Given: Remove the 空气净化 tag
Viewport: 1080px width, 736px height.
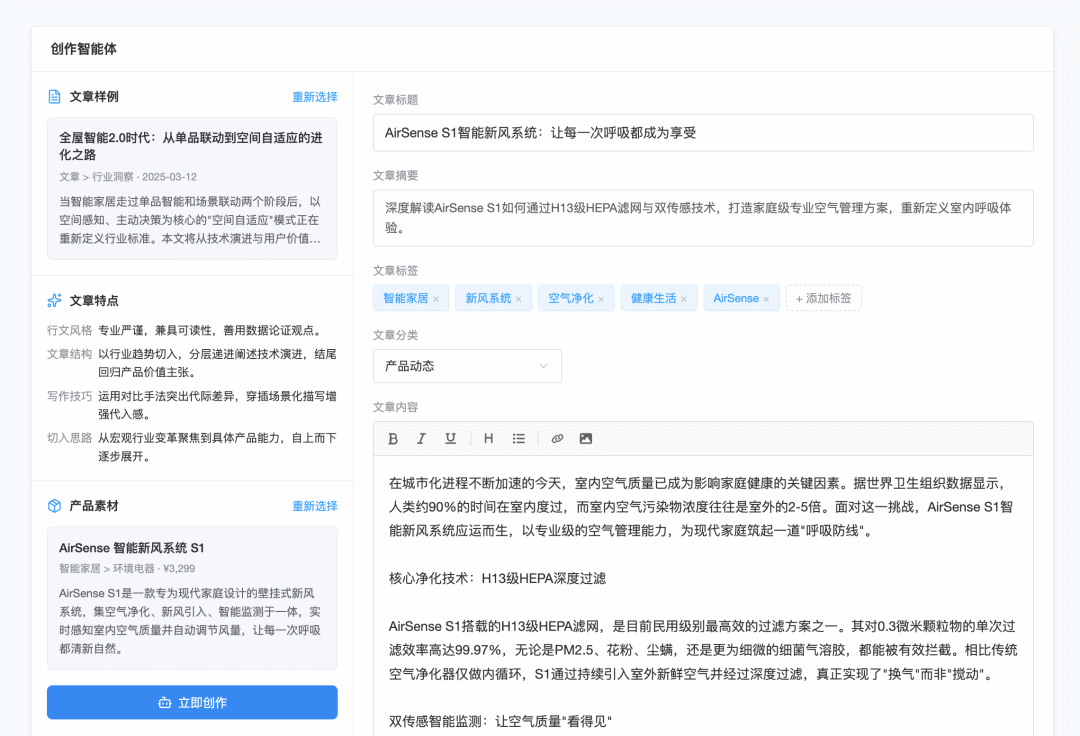Looking at the screenshot, I should click(601, 299).
